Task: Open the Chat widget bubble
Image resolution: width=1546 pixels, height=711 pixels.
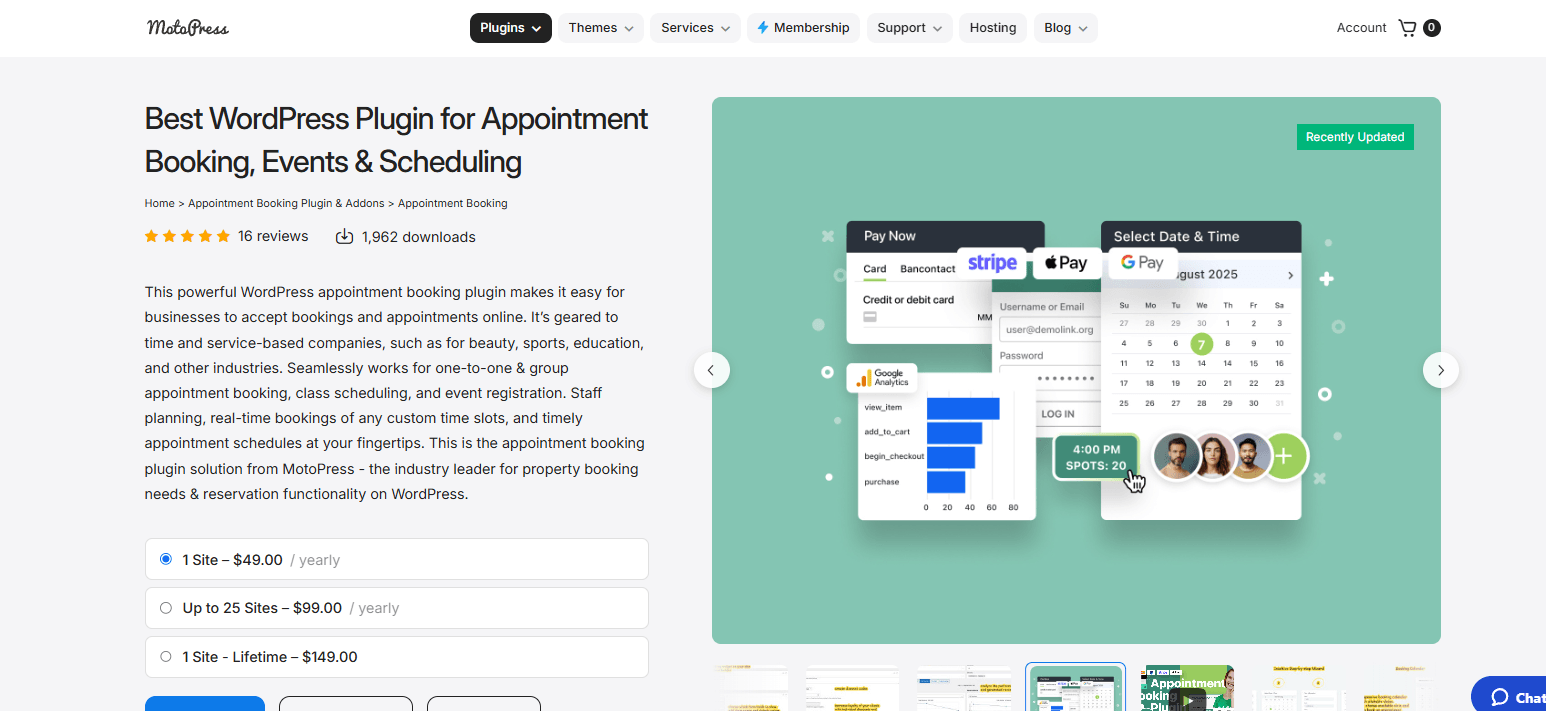Action: pos(1510,696)
